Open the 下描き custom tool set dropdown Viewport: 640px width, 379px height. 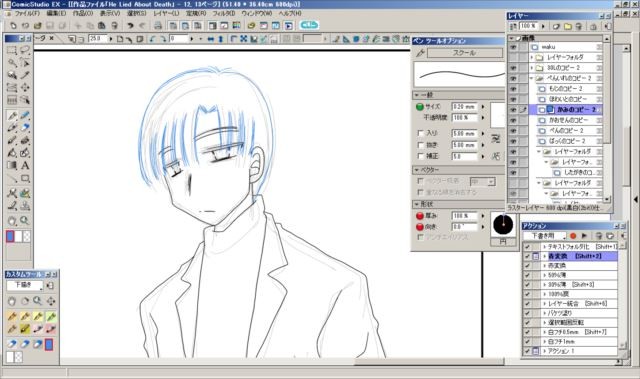click(x=25, y=285)
